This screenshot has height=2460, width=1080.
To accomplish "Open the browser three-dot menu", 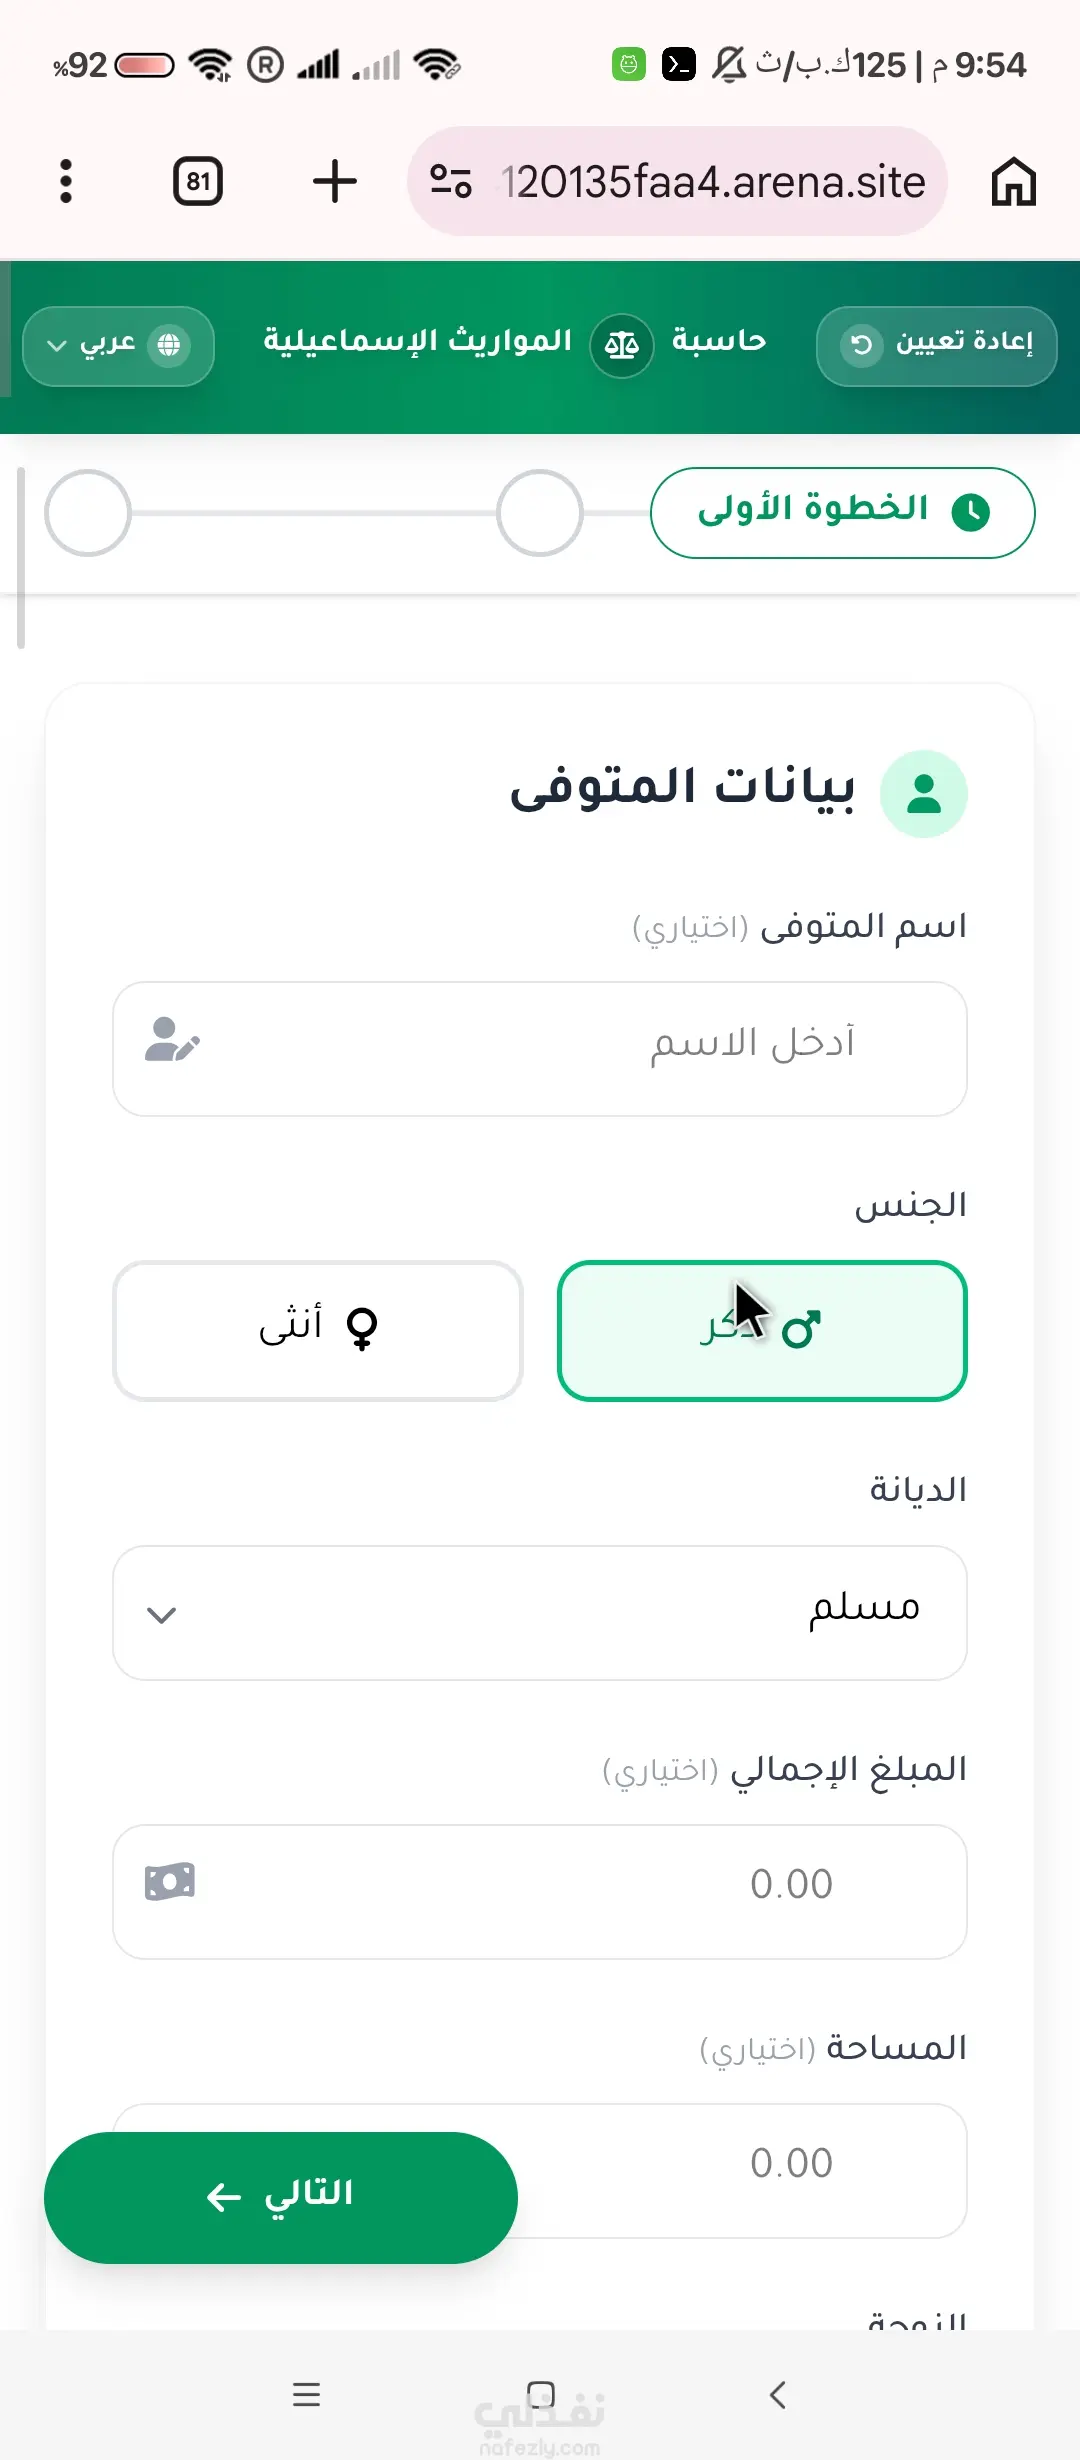I will (x=66, y=182).
